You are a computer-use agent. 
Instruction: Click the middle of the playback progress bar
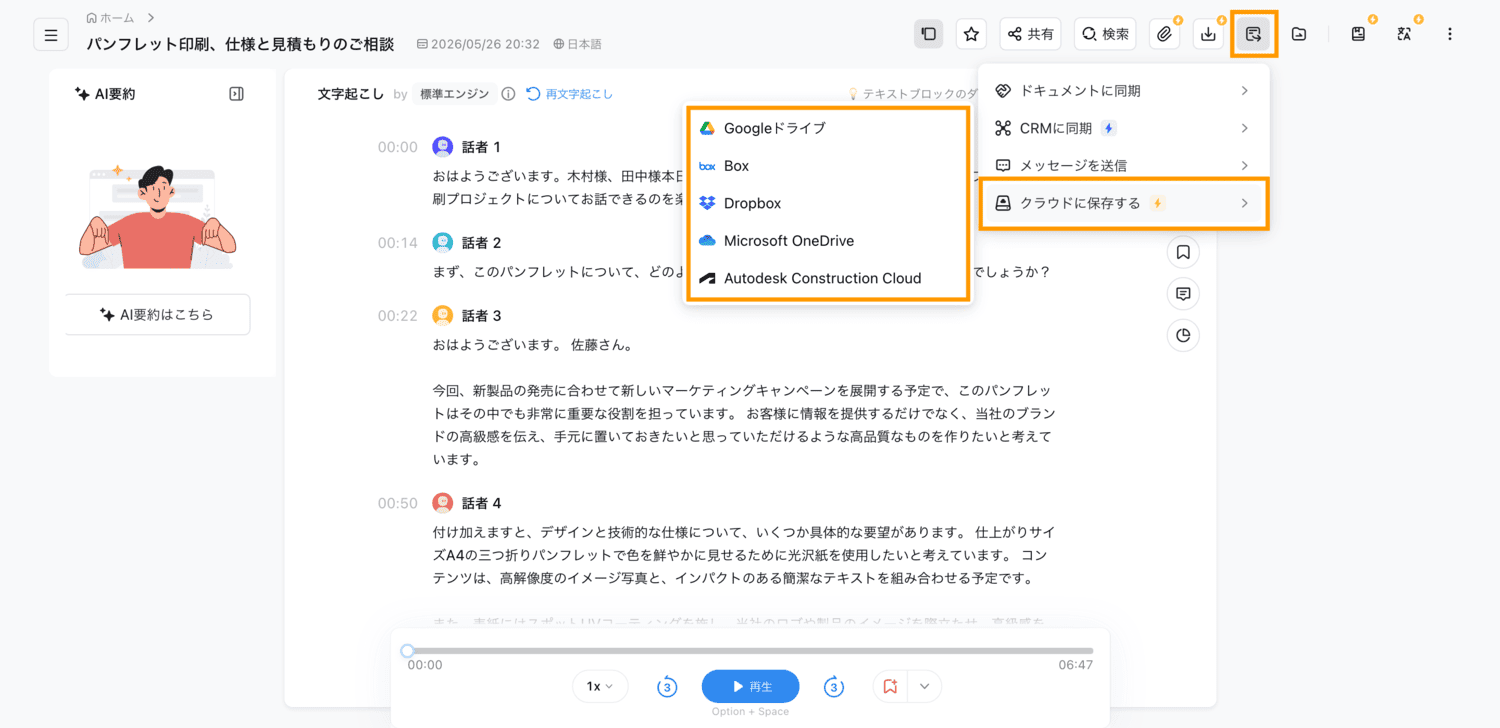click(x=750, y=651)
